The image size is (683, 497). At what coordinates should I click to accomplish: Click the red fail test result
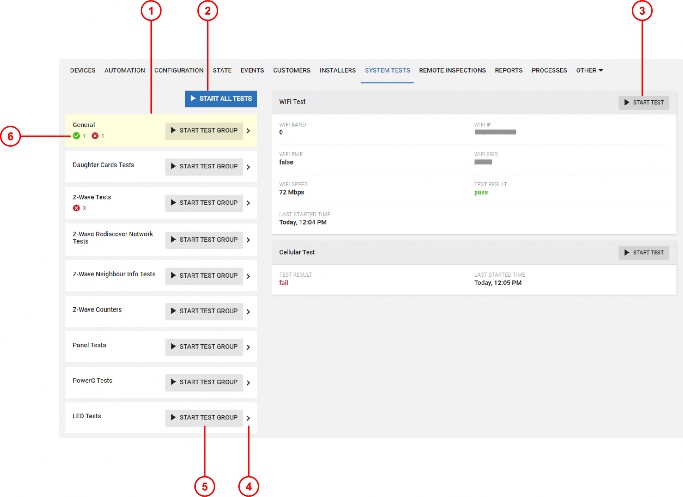pos(284,283)
